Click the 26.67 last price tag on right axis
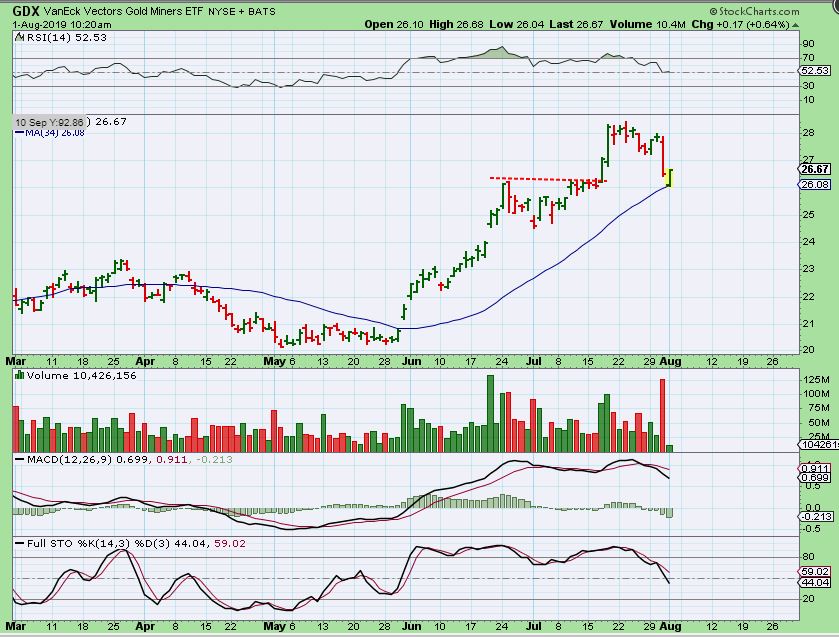Viewport: 839px width, 637px height. point(814,169)
